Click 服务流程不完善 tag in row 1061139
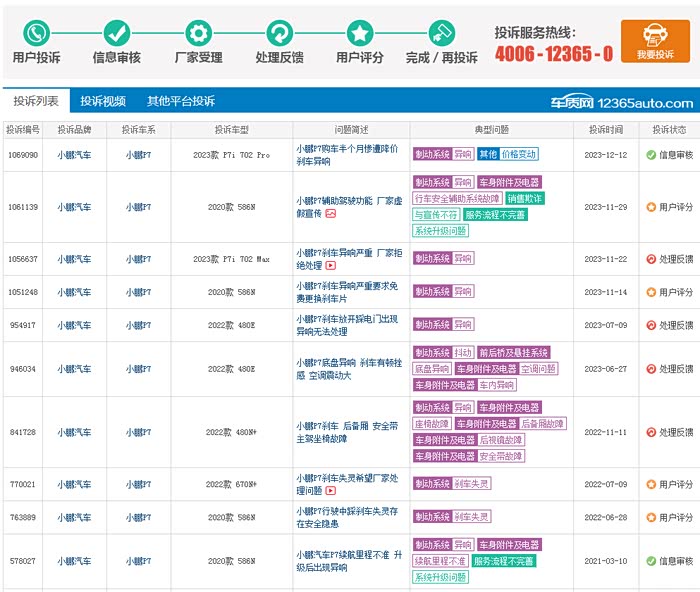Screen dimensions: 700x592 coord(495,215)
